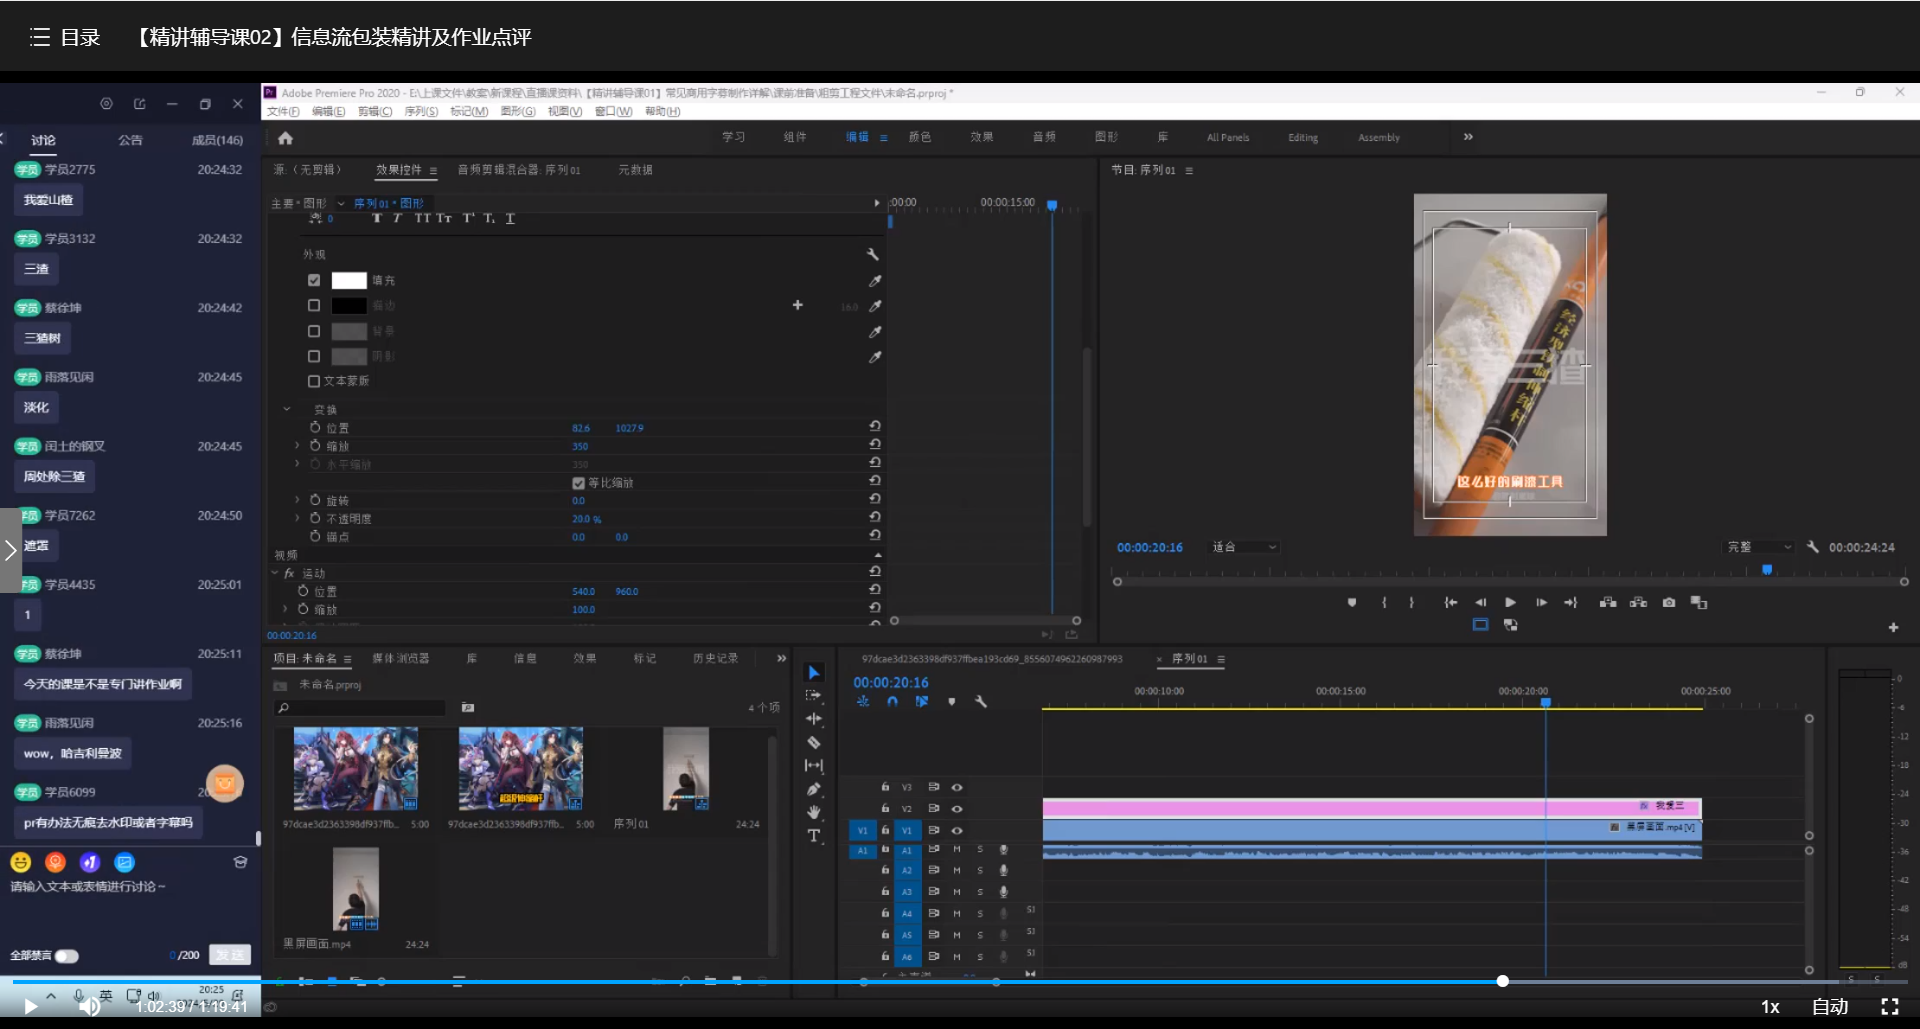Click the eyedropper next to the fill color

[x=875, y=281]
